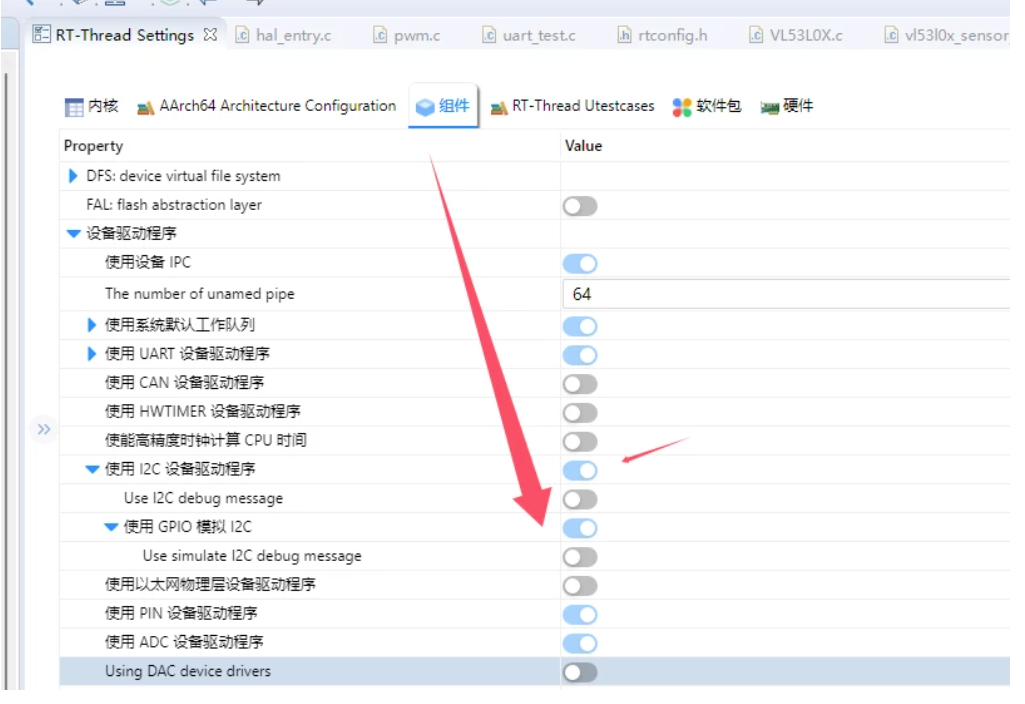Click the Property column header
The image size is (1025, 704).
pyautogui.click(x=93, y=146)
